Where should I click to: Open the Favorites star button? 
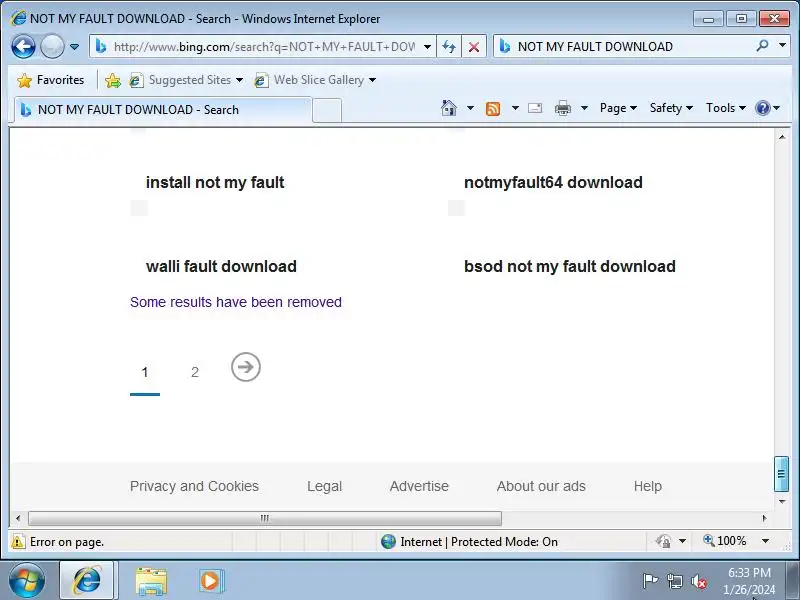click(51, 80)
